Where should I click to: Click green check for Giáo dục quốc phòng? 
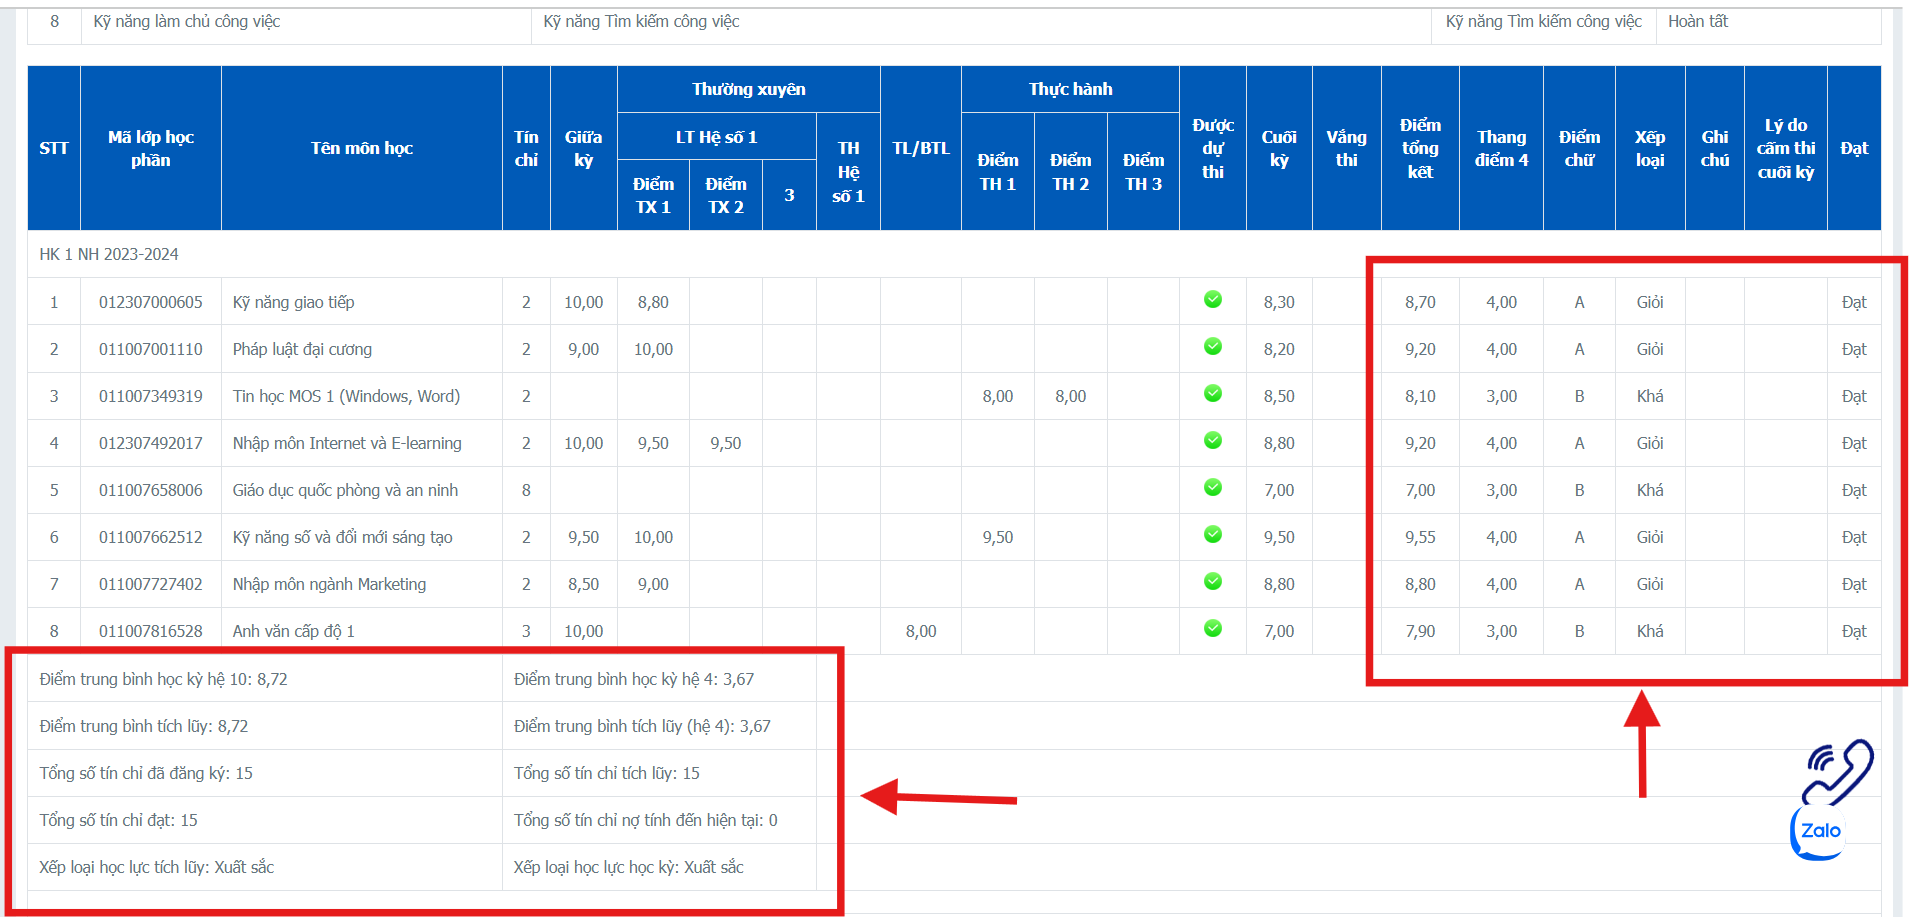(x=1212, y=487)
